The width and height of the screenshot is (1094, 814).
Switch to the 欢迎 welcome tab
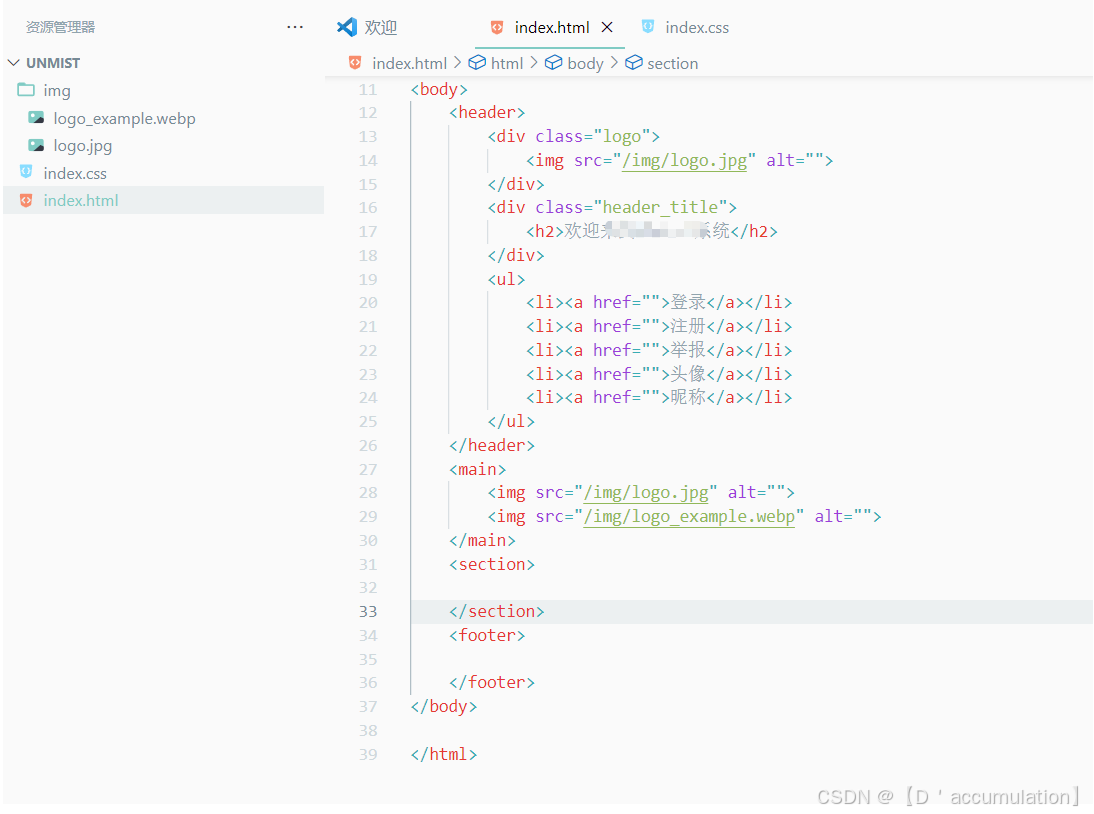click(x=379, y=27)
